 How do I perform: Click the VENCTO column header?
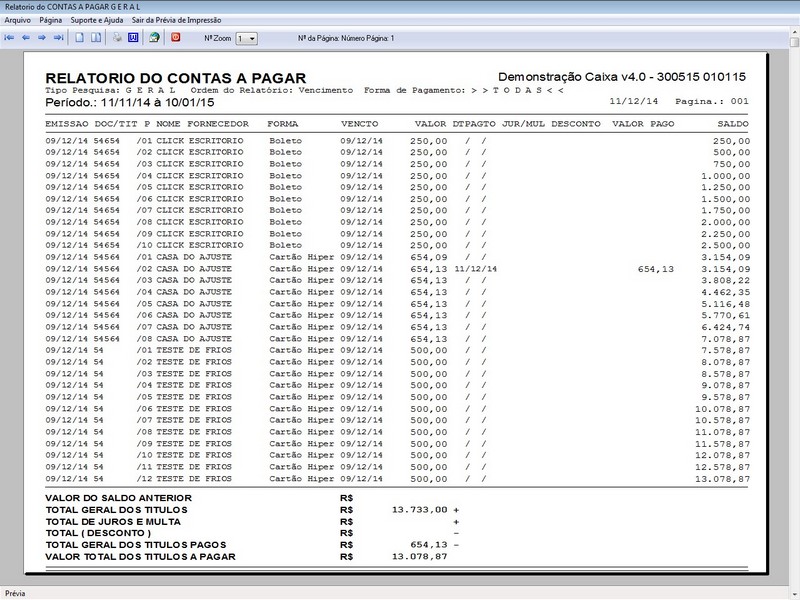click(360, 124)
